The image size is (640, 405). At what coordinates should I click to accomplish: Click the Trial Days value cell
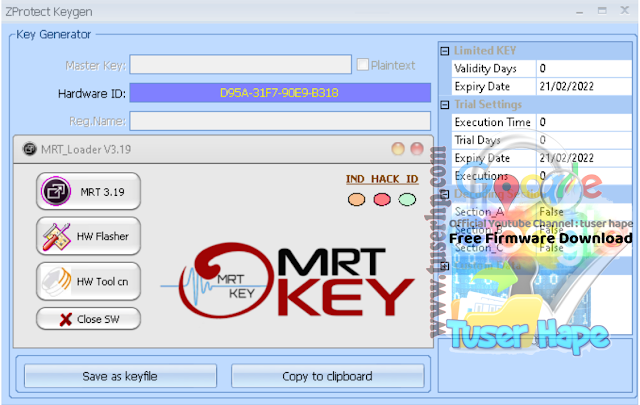pos(584,140)
